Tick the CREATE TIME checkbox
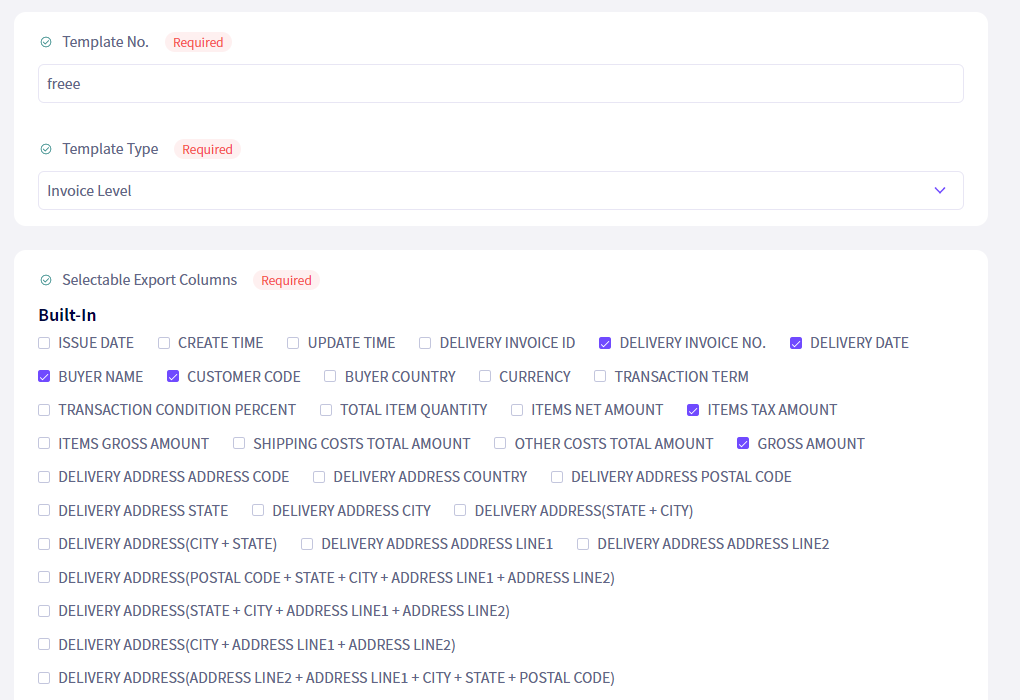 [x=164, y=343]
